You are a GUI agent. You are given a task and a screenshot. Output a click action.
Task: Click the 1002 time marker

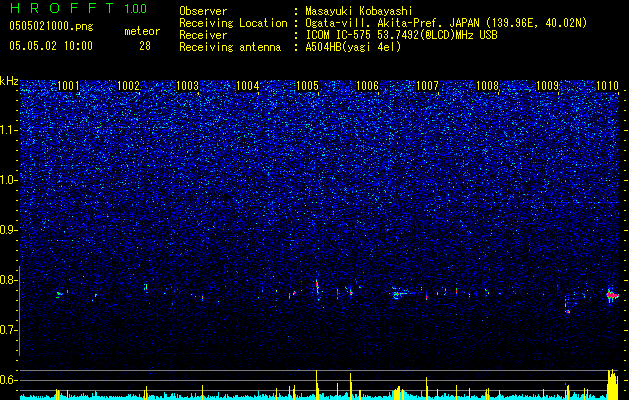pos(128,85)
